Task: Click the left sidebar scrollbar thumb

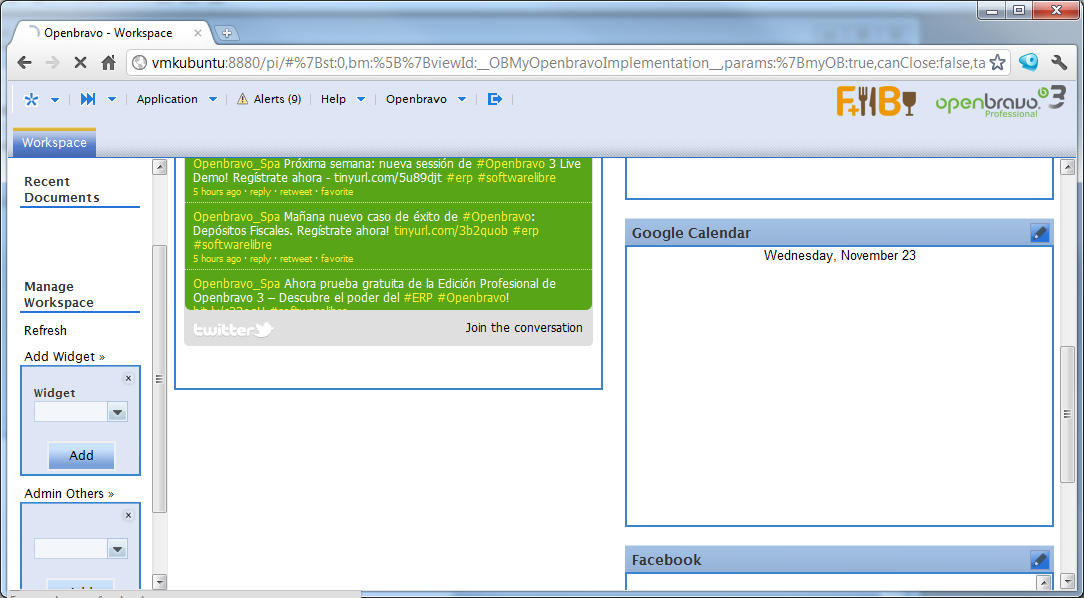Action: tap(159, 378)
